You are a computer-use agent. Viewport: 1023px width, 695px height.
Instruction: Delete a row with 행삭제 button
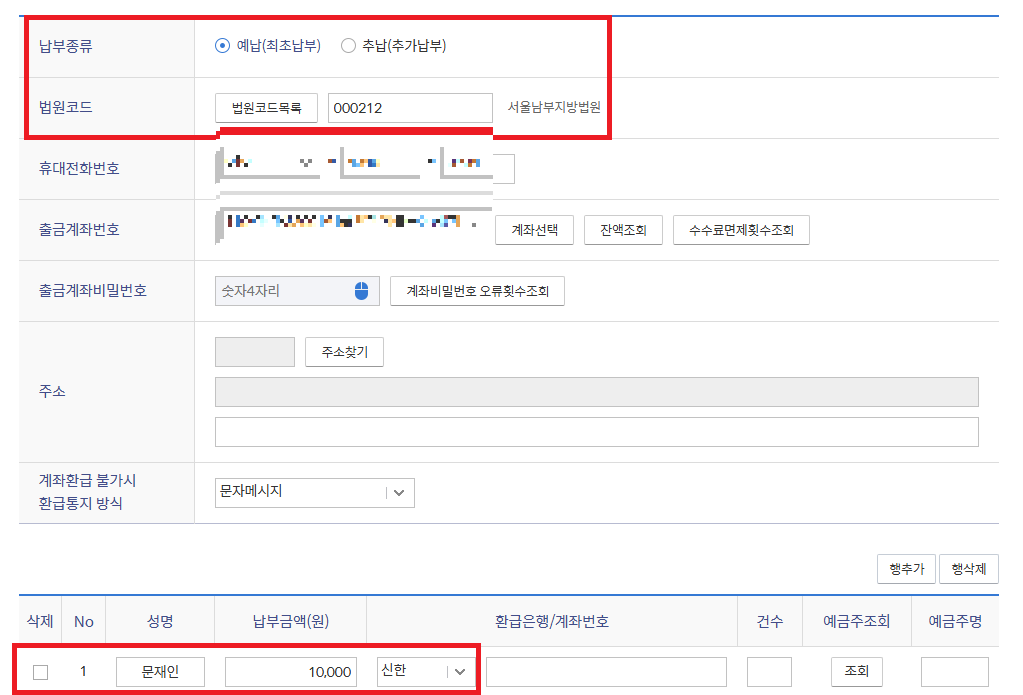click(967, 568)
